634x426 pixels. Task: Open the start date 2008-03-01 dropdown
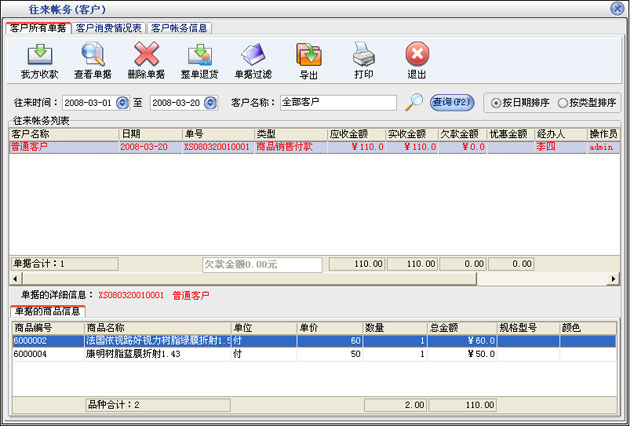point(123,103)
